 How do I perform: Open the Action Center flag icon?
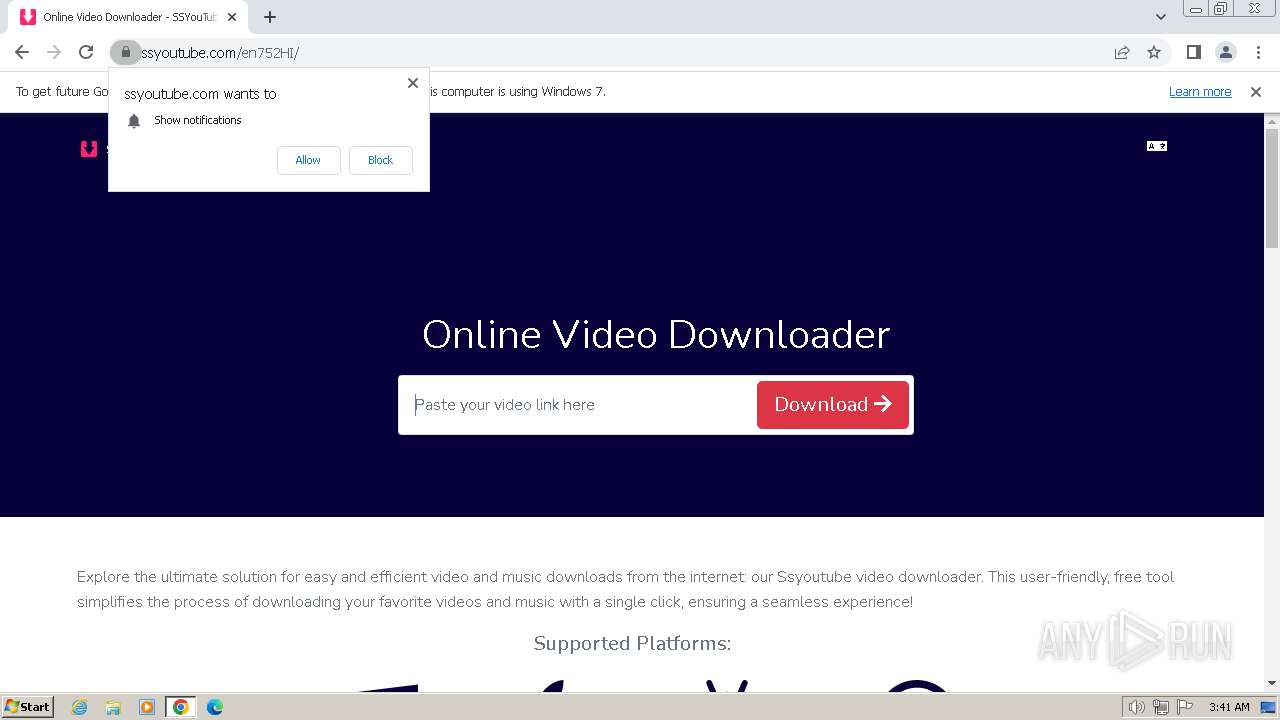coord(1185,707)
